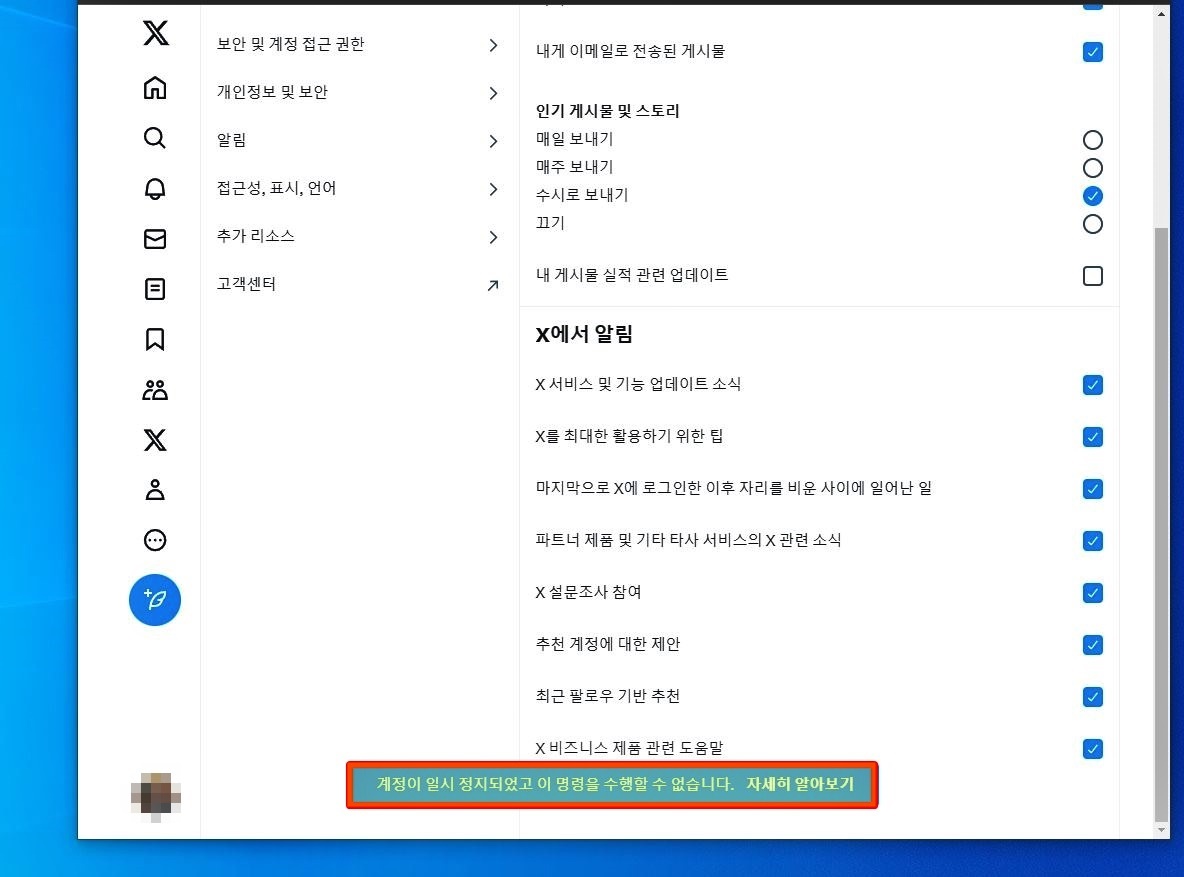Uncheck 최근 팔로우 기반 추천

tap(1092, 696)
